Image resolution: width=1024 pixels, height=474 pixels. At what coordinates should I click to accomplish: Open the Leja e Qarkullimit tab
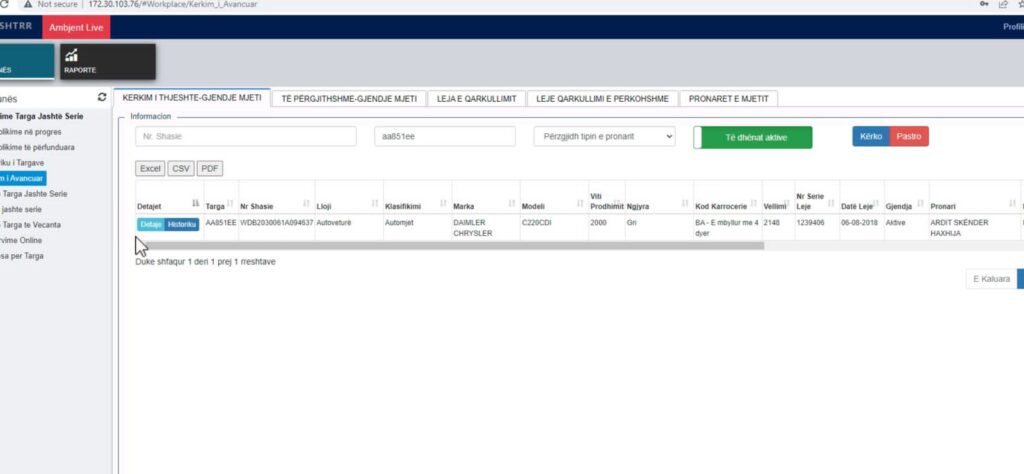[475, 98]
